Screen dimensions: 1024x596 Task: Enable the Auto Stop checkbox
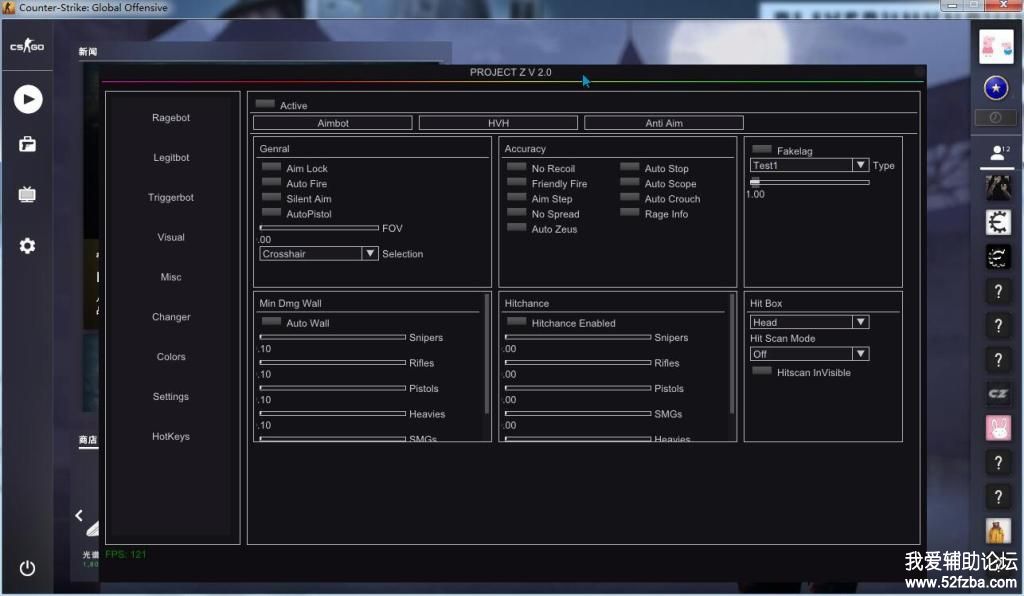click(630, 167)
